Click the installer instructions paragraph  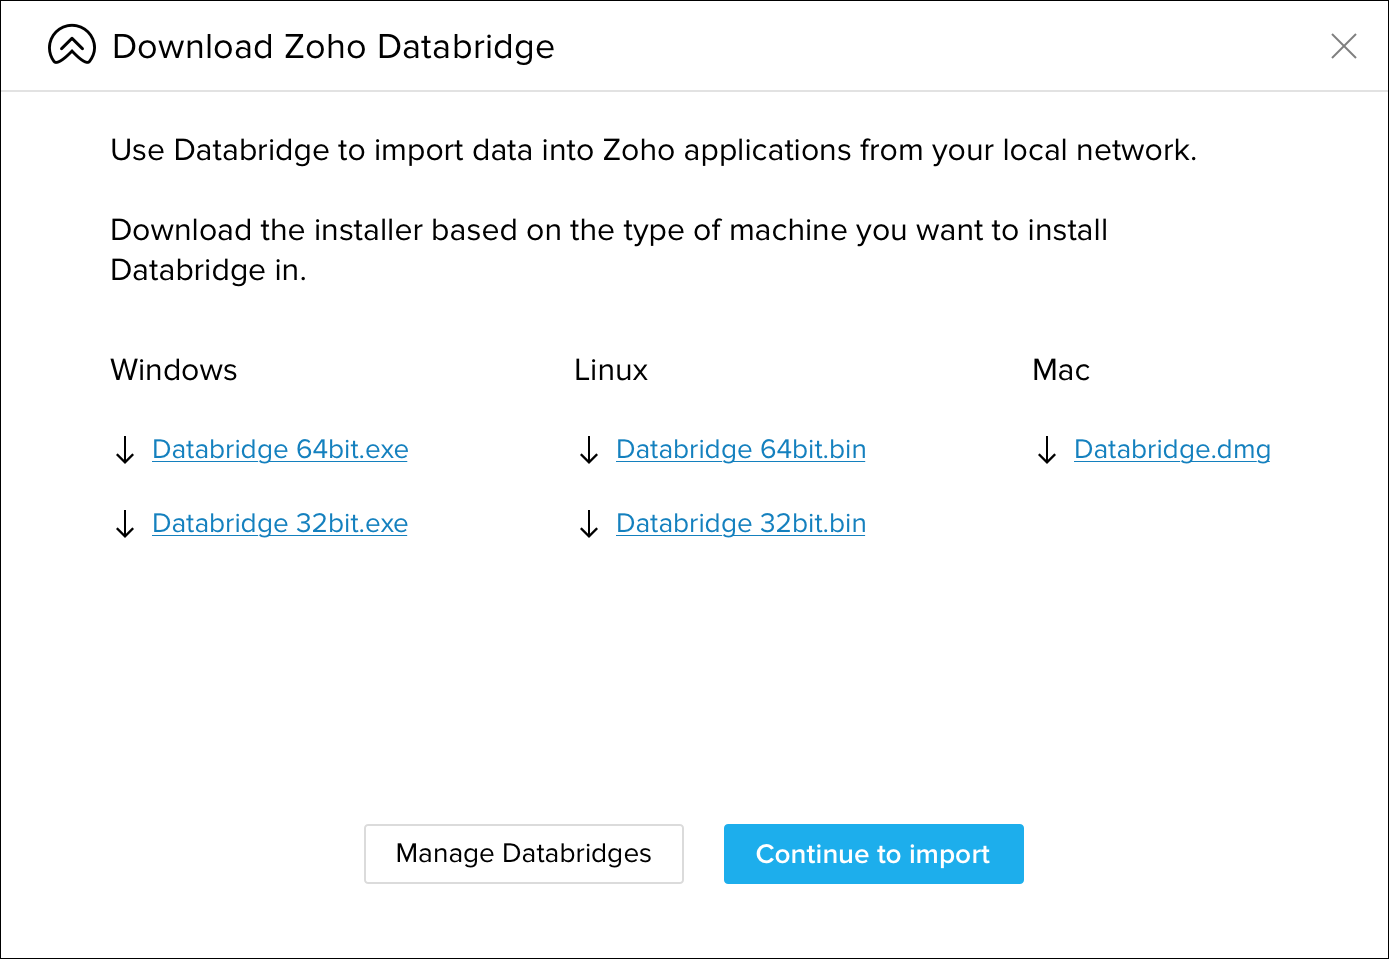pos(608,249)
